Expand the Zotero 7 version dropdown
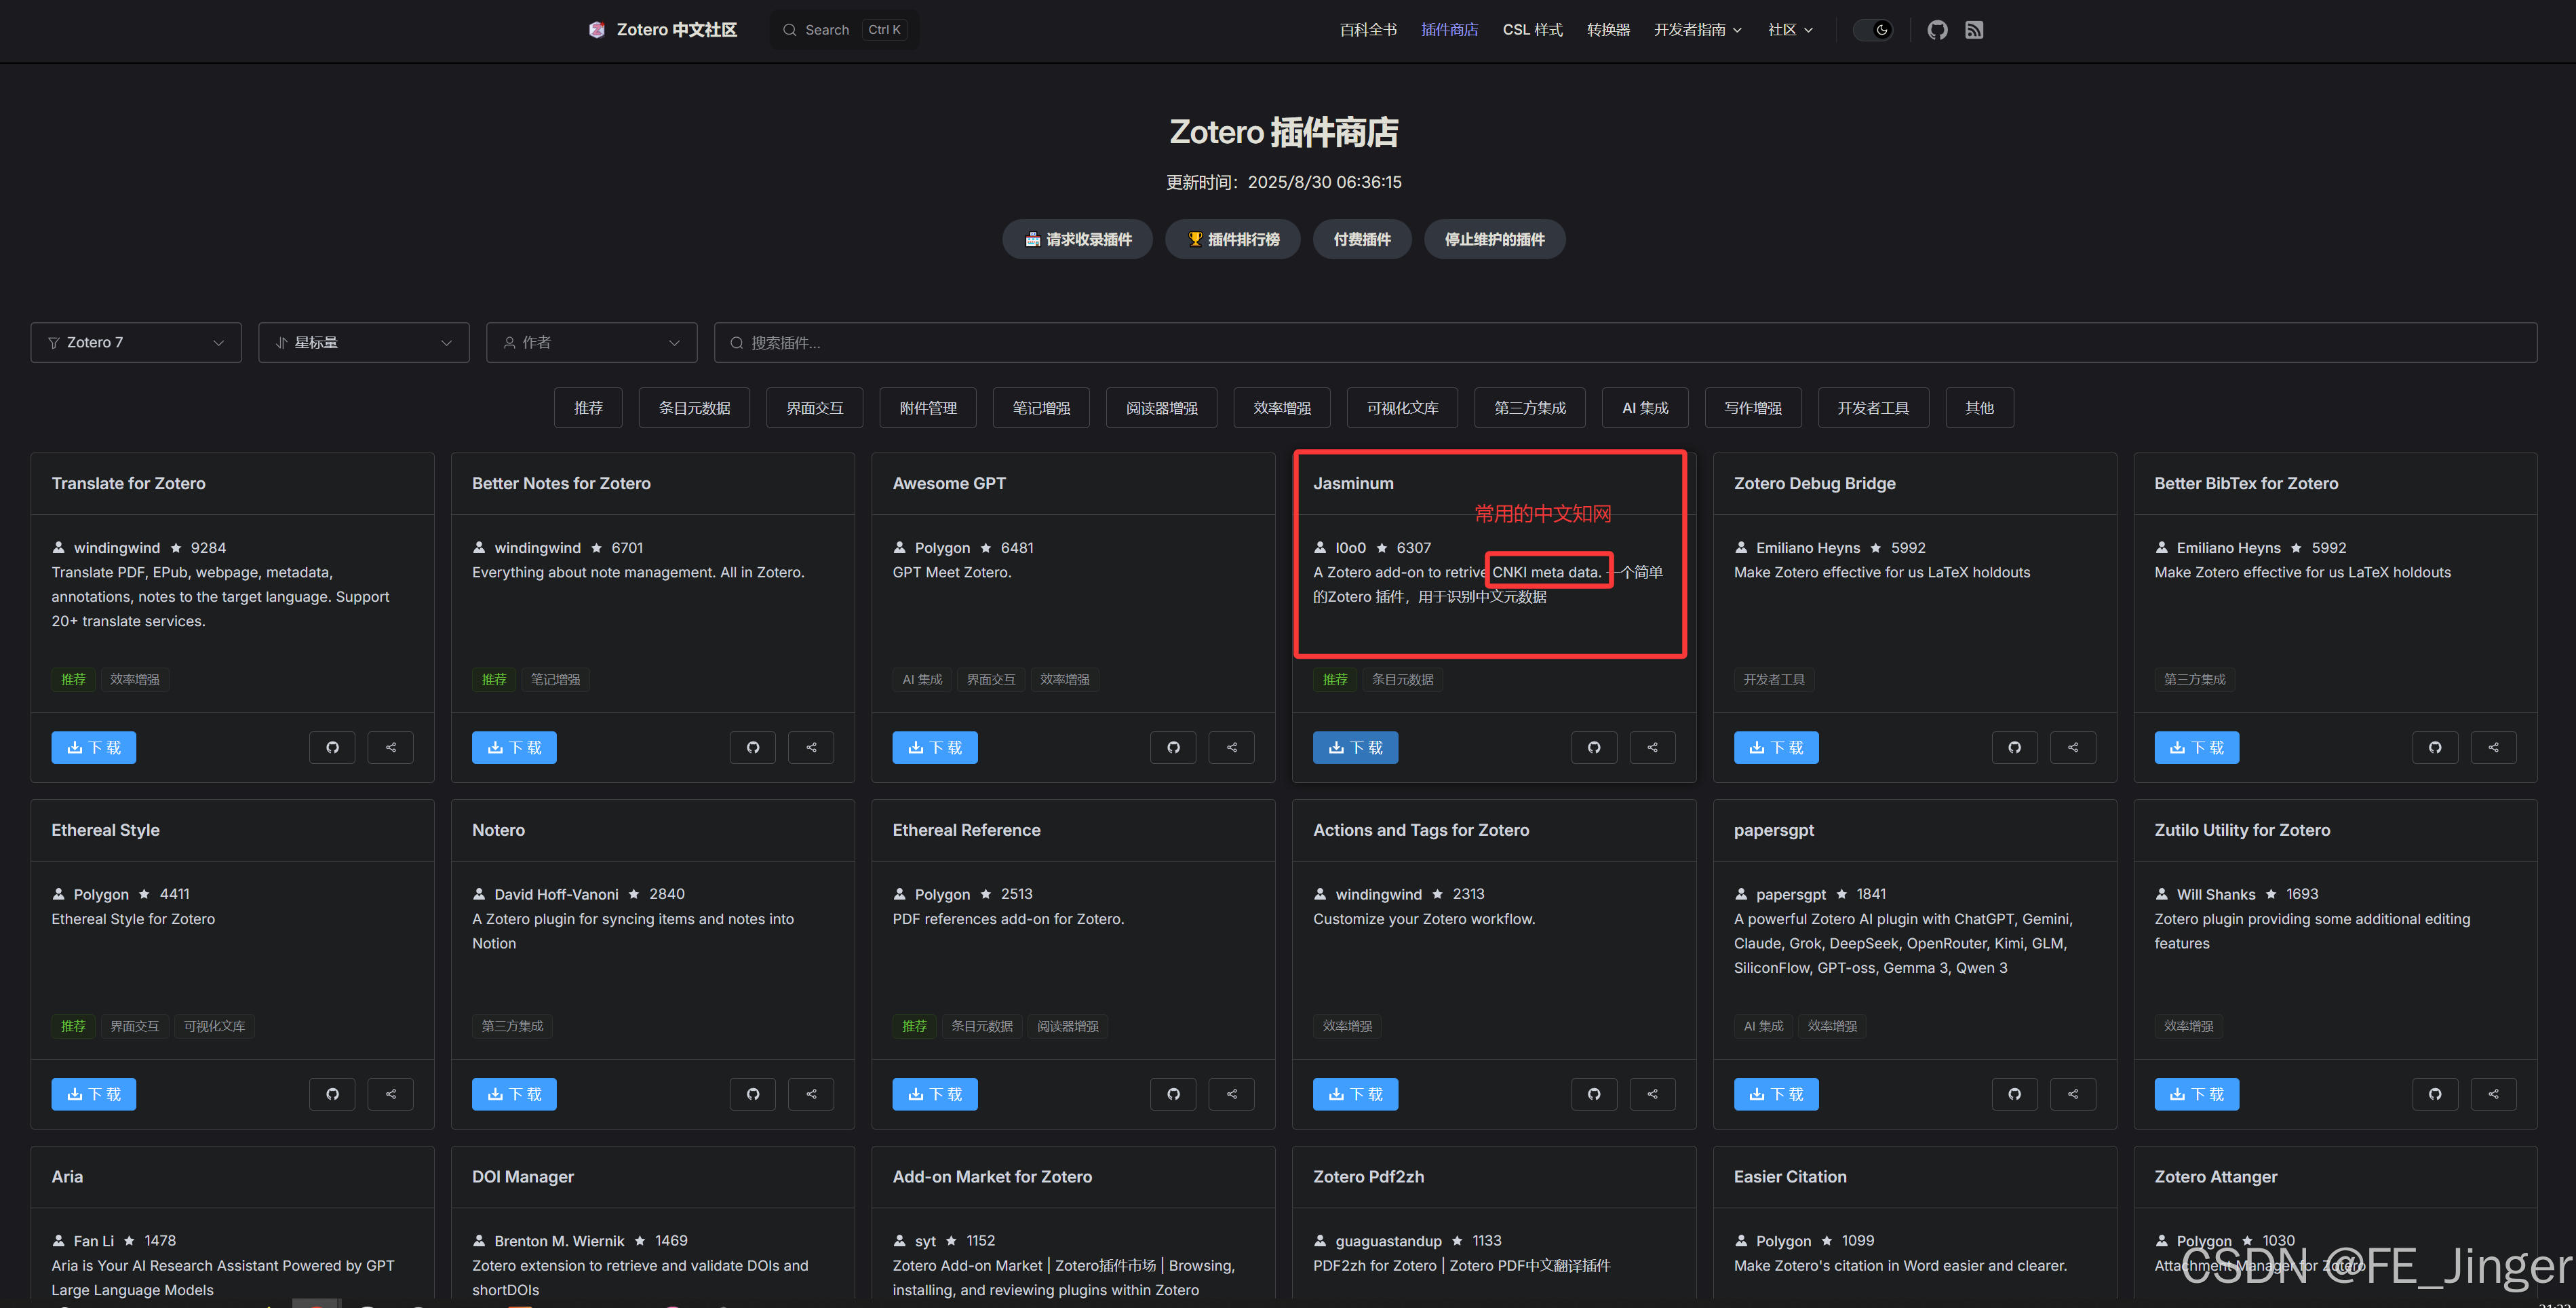Image resolution: width=2576 pixels, height=1308 pixels. (x=136, y=342)
